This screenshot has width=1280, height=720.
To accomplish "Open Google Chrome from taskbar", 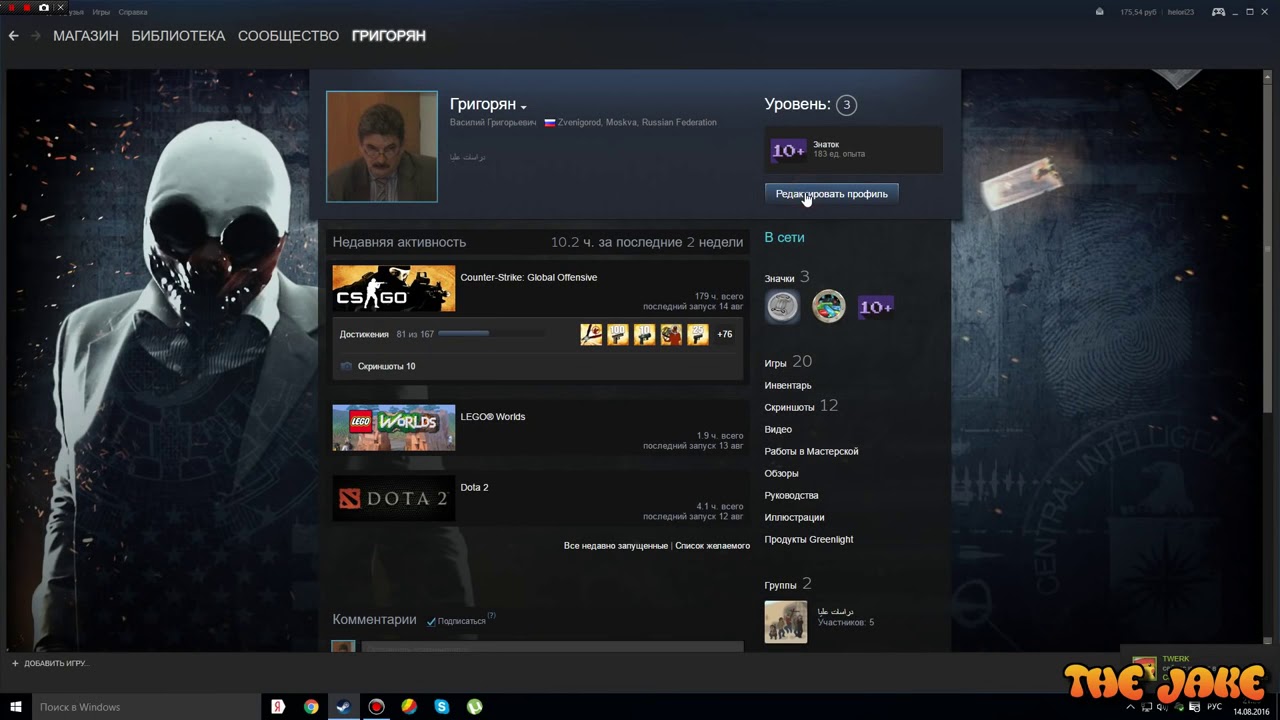I will click(311, 707).
